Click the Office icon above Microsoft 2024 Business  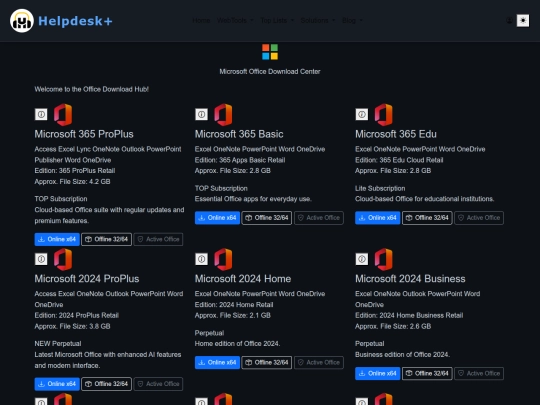click(x=384, y=259)
